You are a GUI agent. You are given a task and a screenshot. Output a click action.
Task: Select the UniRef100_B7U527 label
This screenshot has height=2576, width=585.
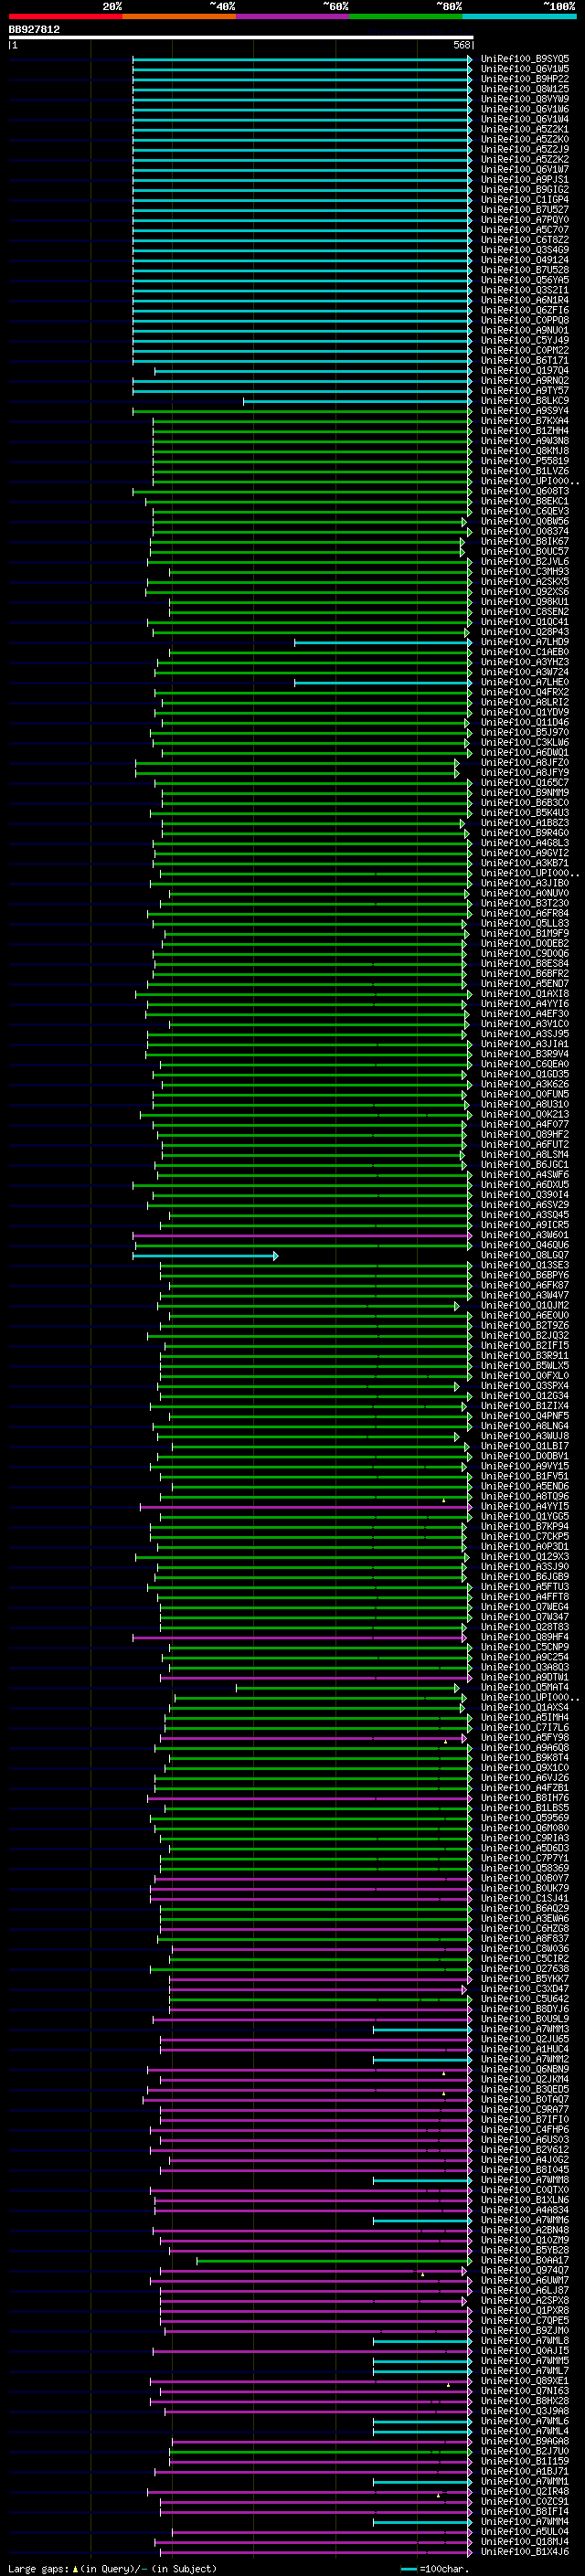click(x=525, y=210)
